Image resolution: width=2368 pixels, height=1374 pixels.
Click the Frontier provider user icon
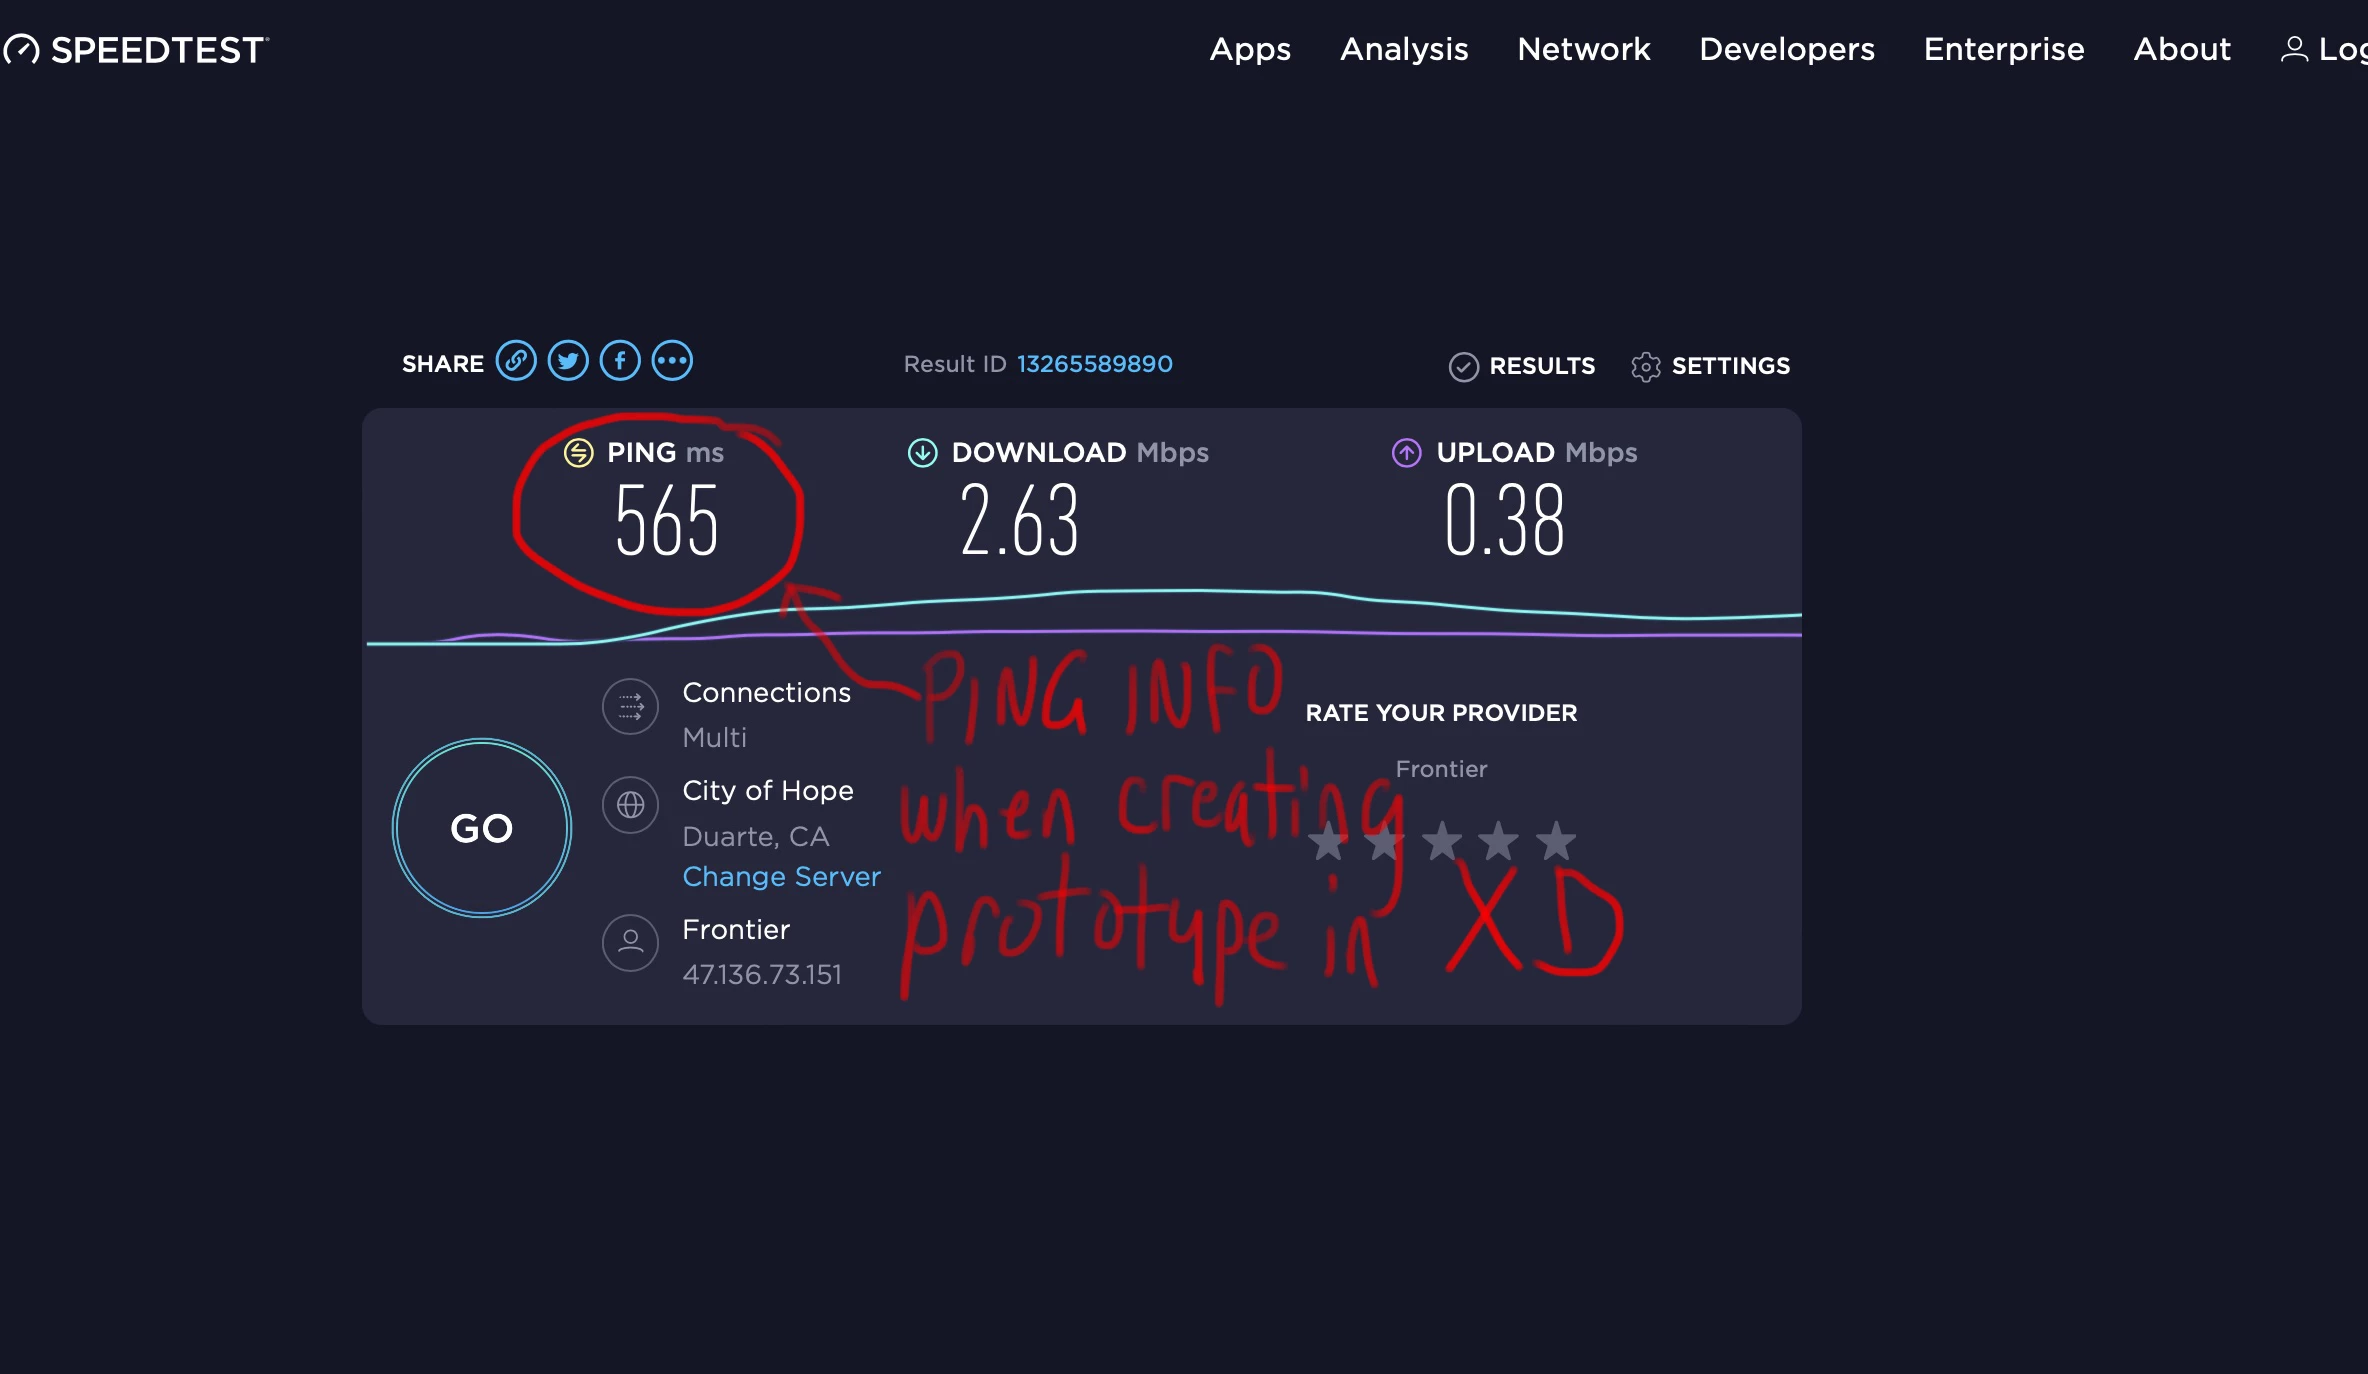tap(630, 942)
